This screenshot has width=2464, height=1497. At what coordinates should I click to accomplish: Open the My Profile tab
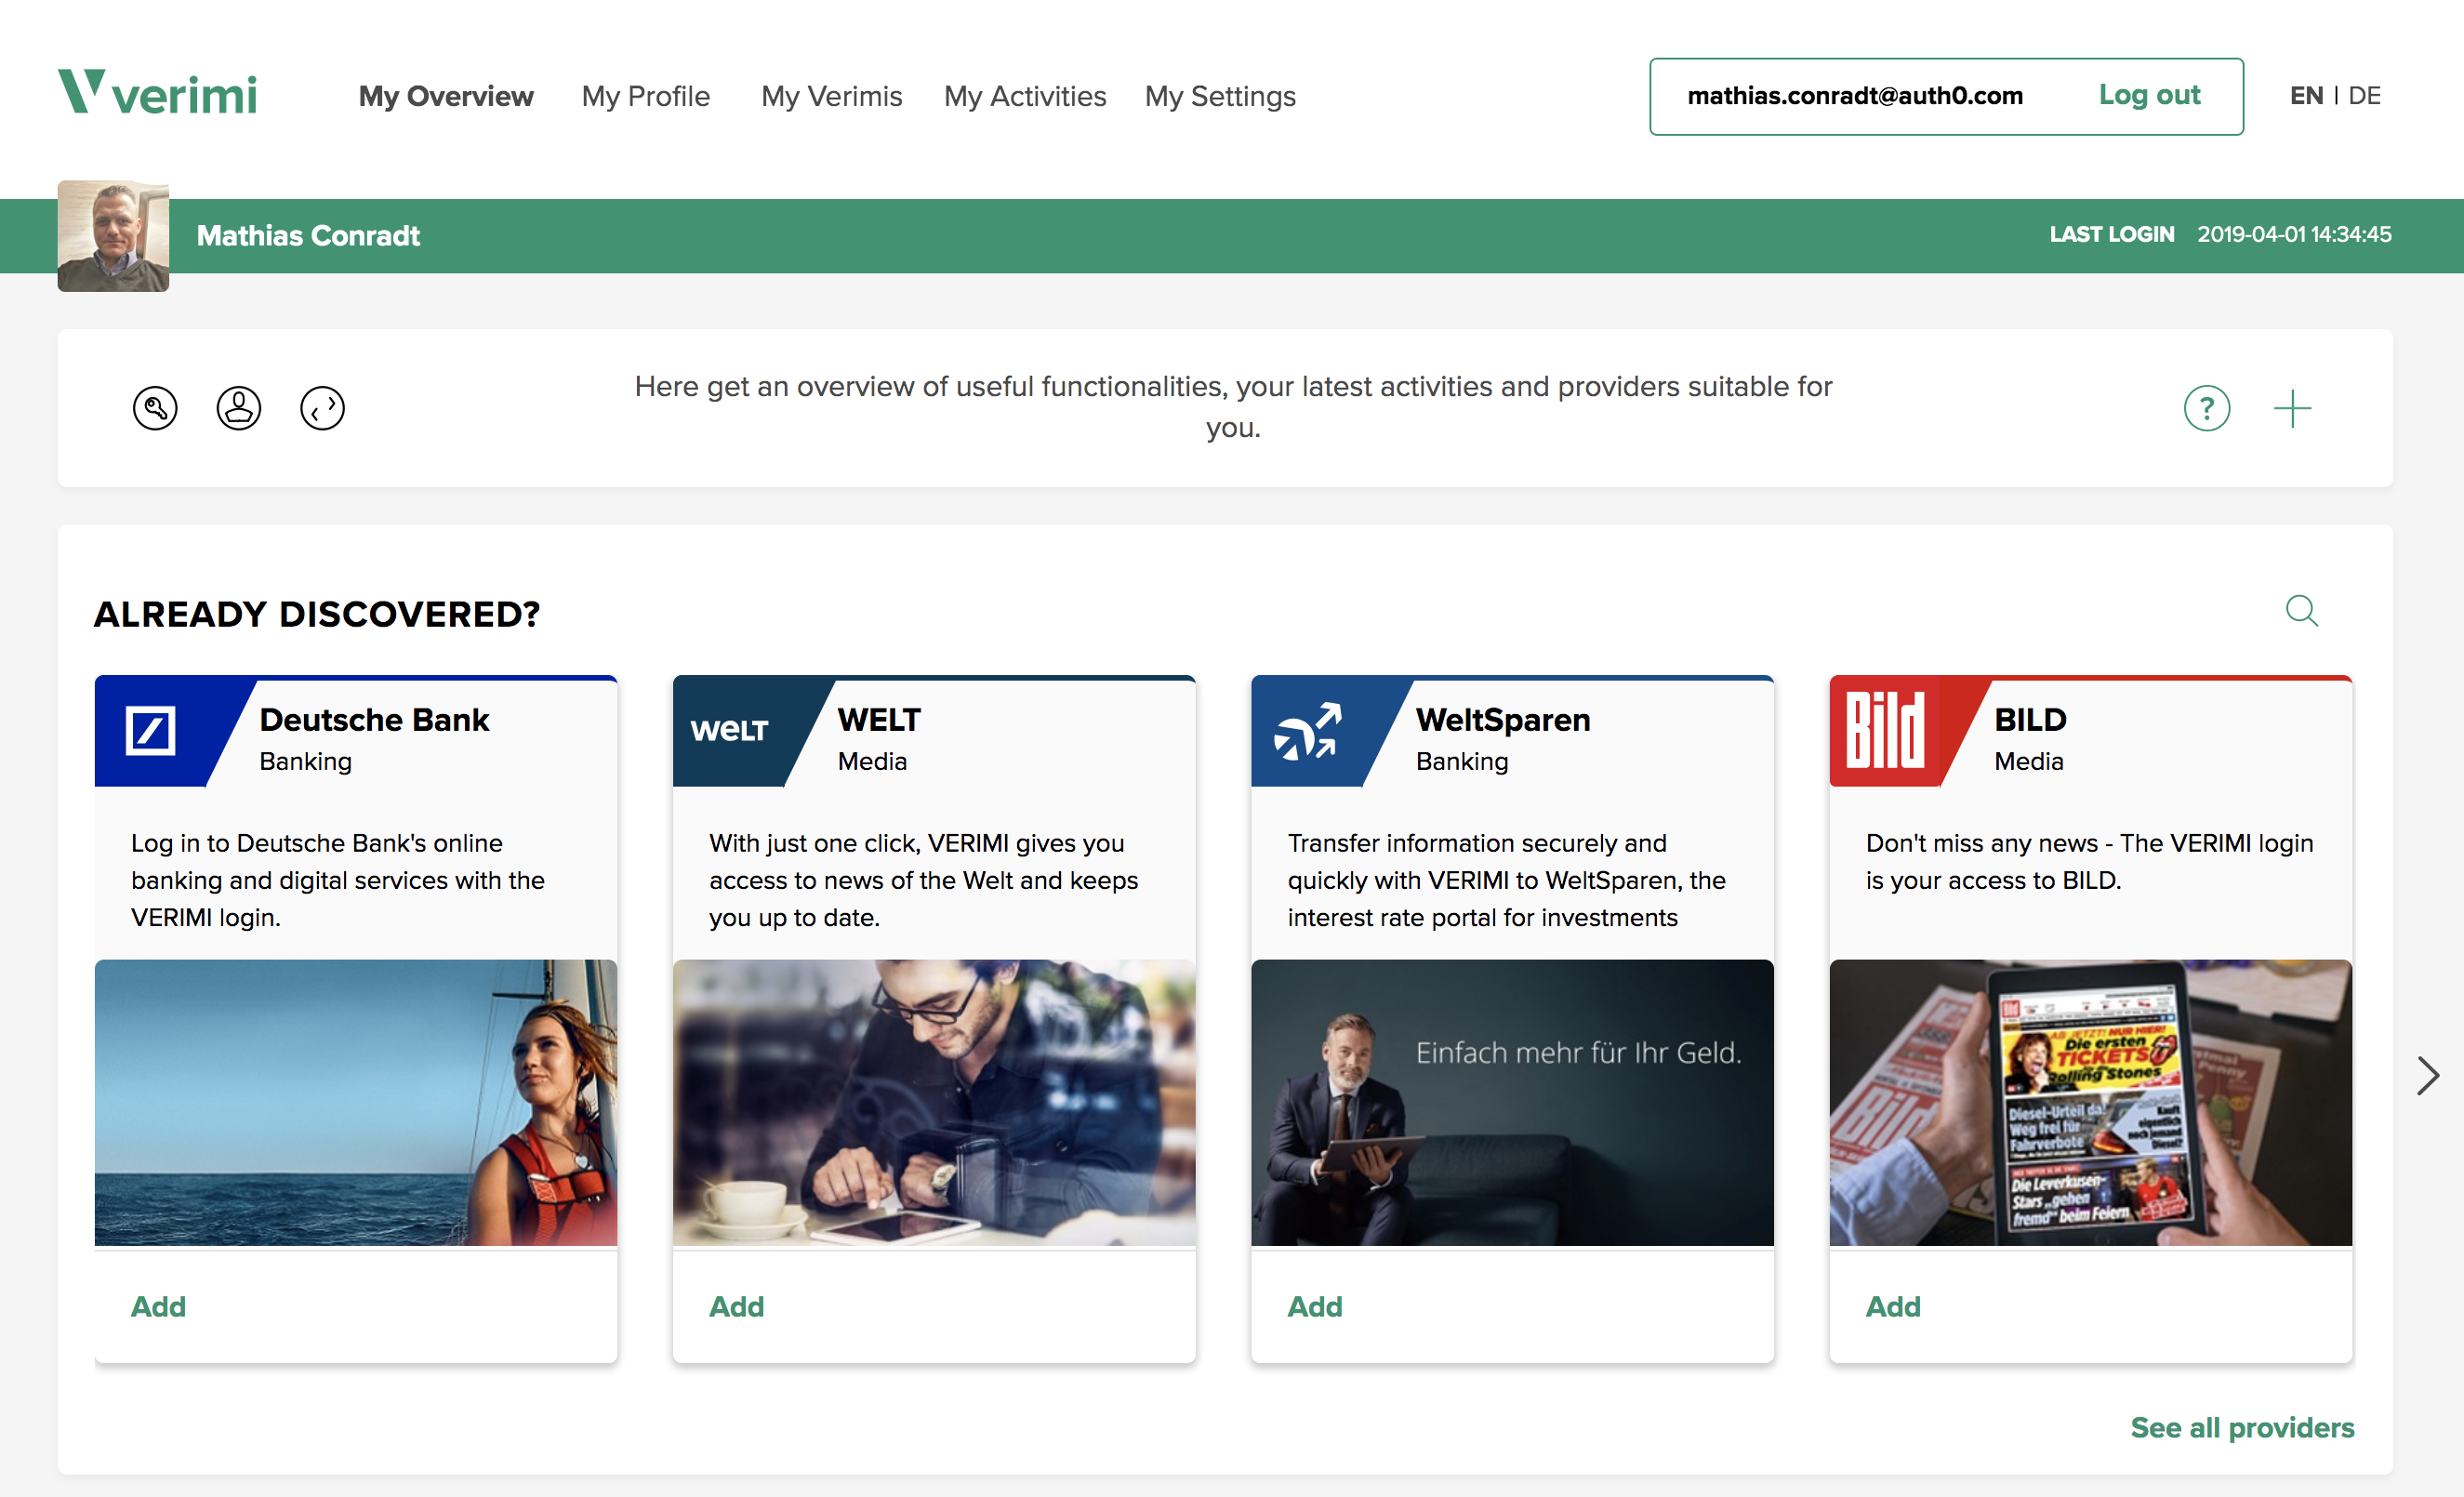(x=645, y=96)
